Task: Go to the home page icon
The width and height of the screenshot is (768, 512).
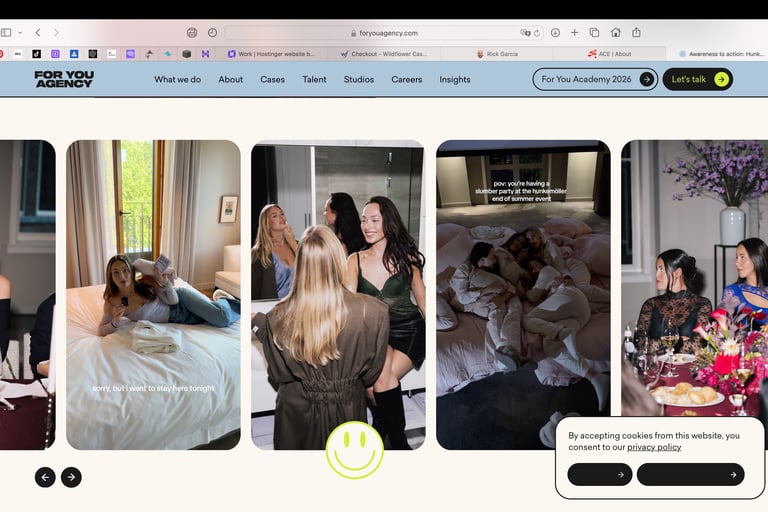Action: click(x=616, y=33)
